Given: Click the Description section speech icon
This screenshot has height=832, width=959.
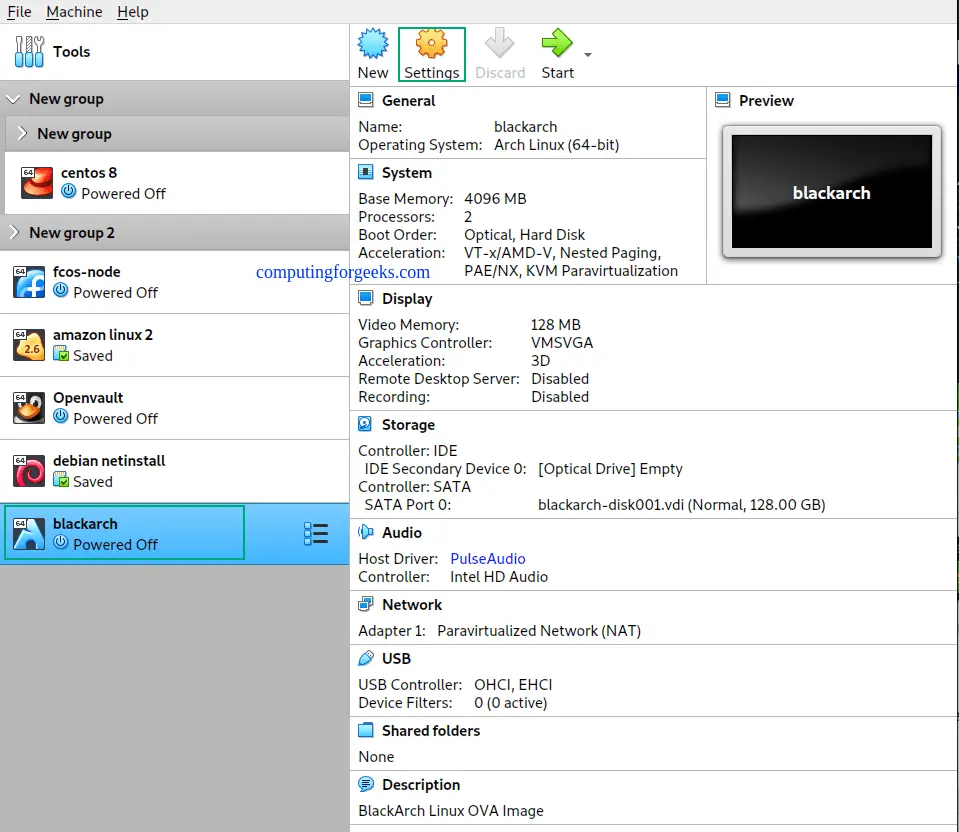Looking at the screenshot, I should coord(366,784).
